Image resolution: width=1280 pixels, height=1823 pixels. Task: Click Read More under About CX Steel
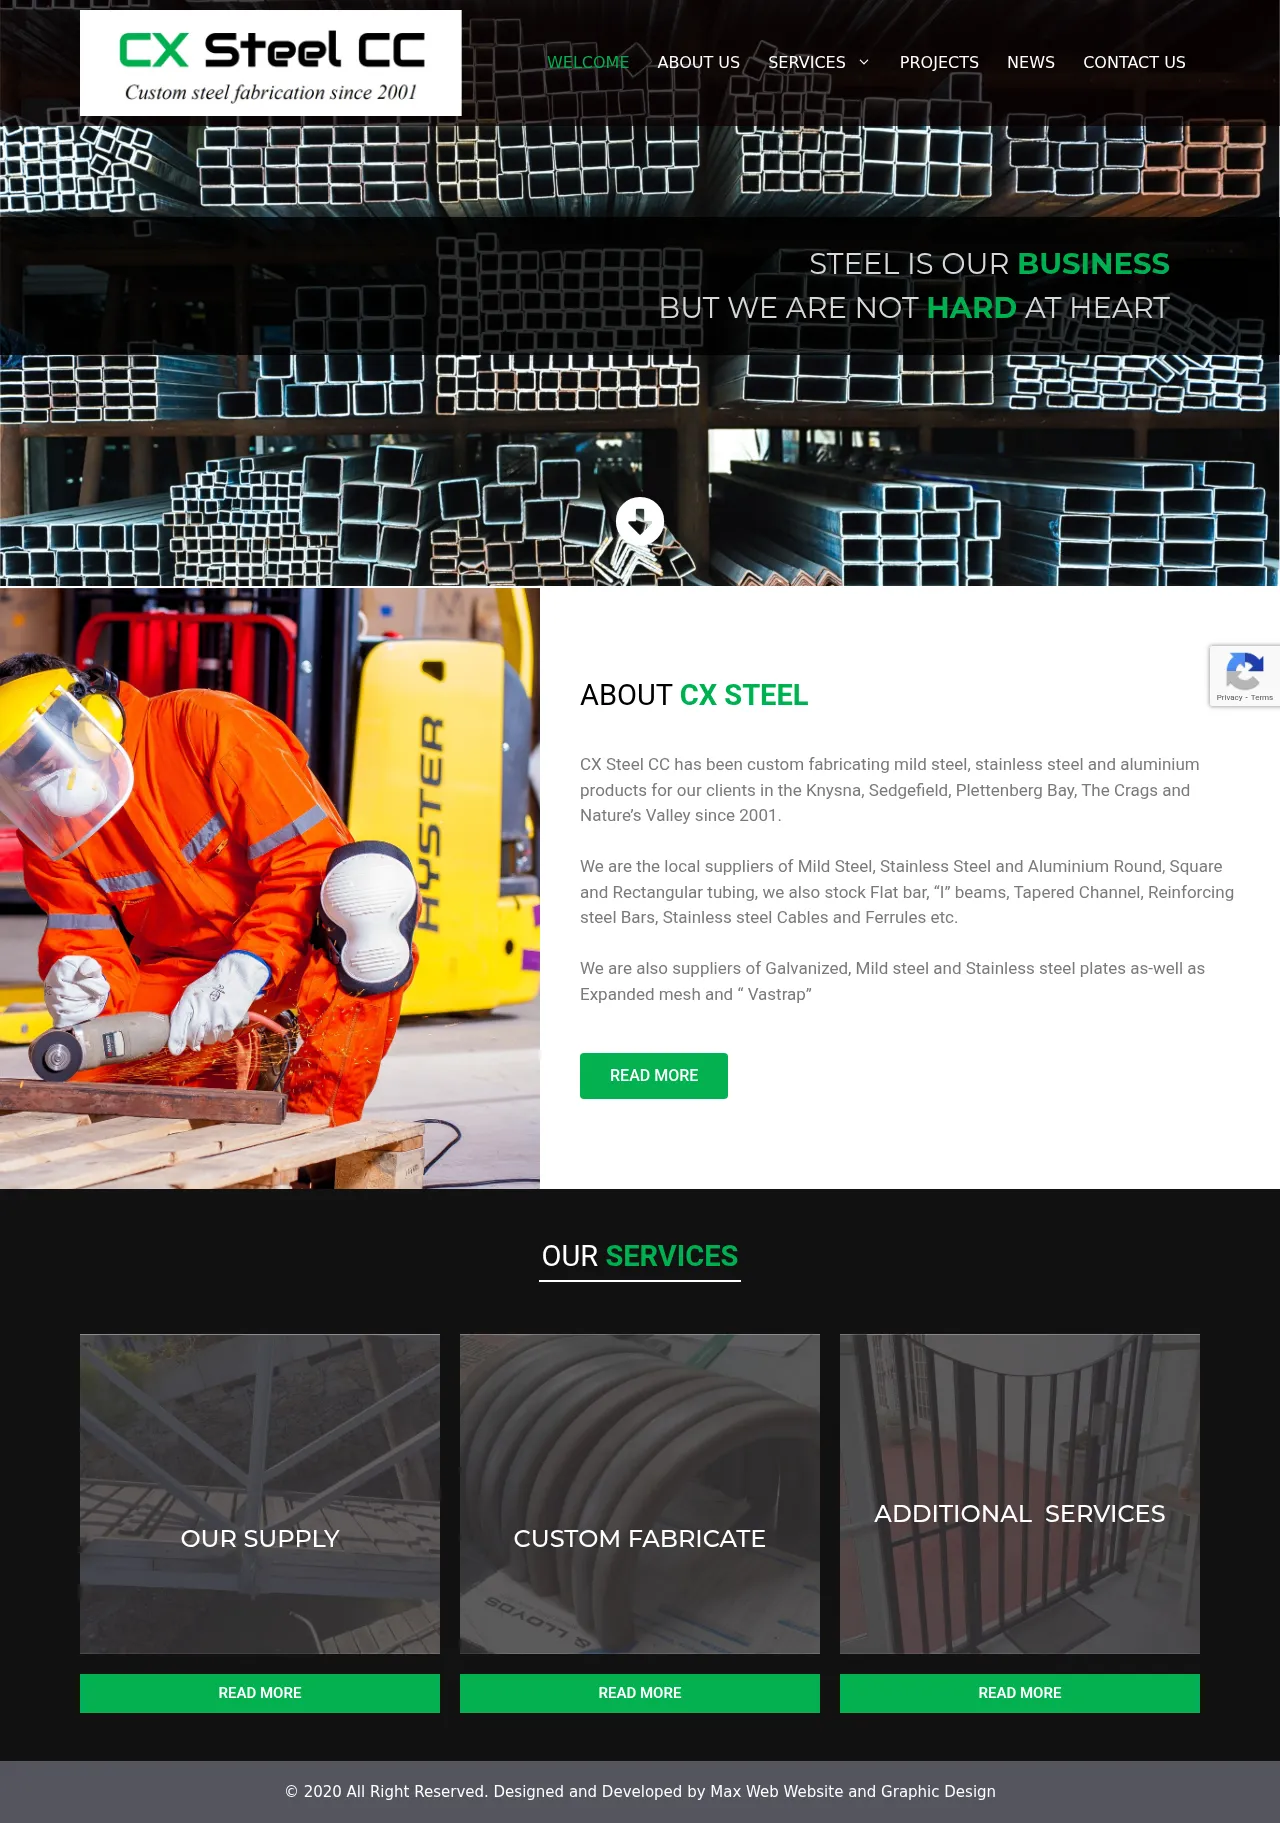[653, 1075]
